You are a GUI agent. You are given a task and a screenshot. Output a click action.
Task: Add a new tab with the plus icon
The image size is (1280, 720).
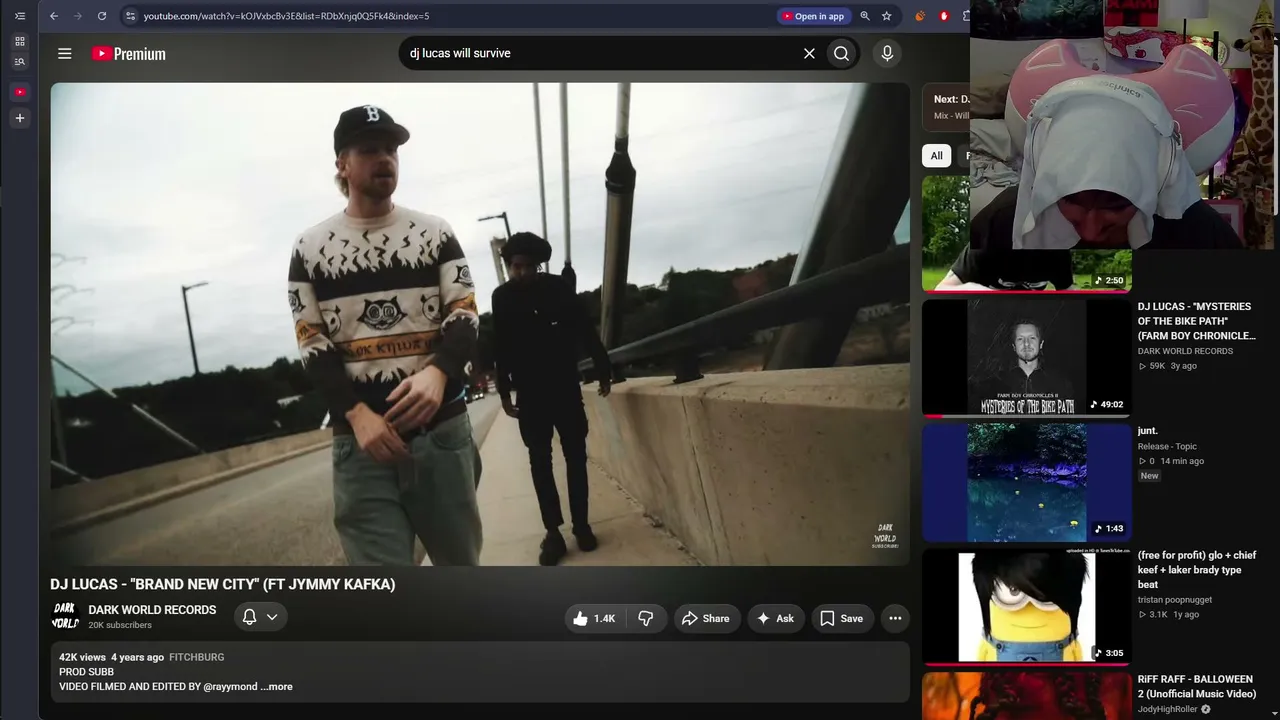(20, 118)
